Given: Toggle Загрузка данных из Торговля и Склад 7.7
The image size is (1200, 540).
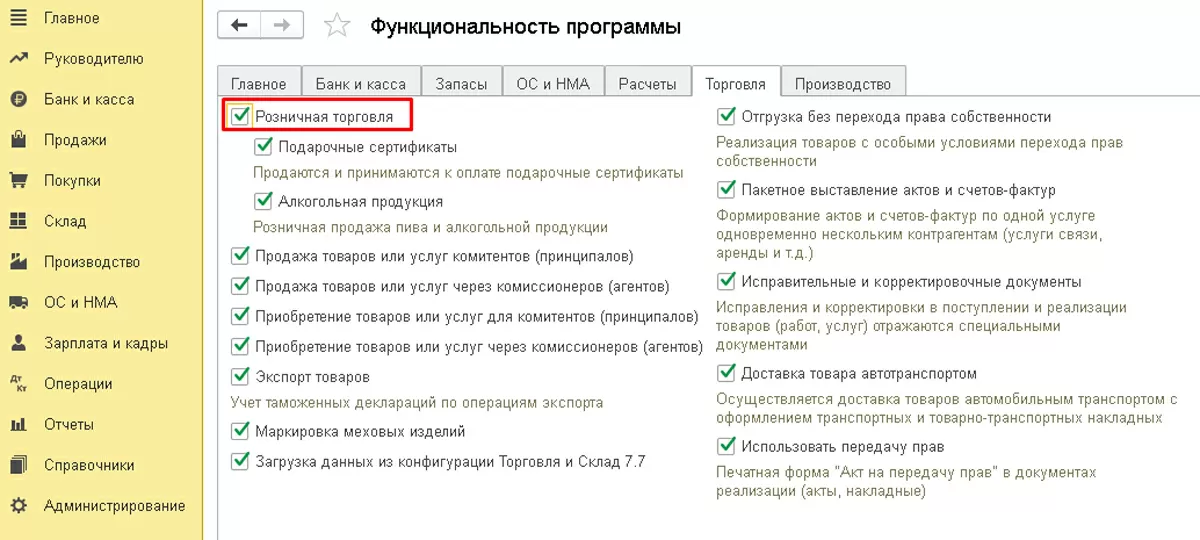Looking at the screenshot, I should tap(240, 461).
